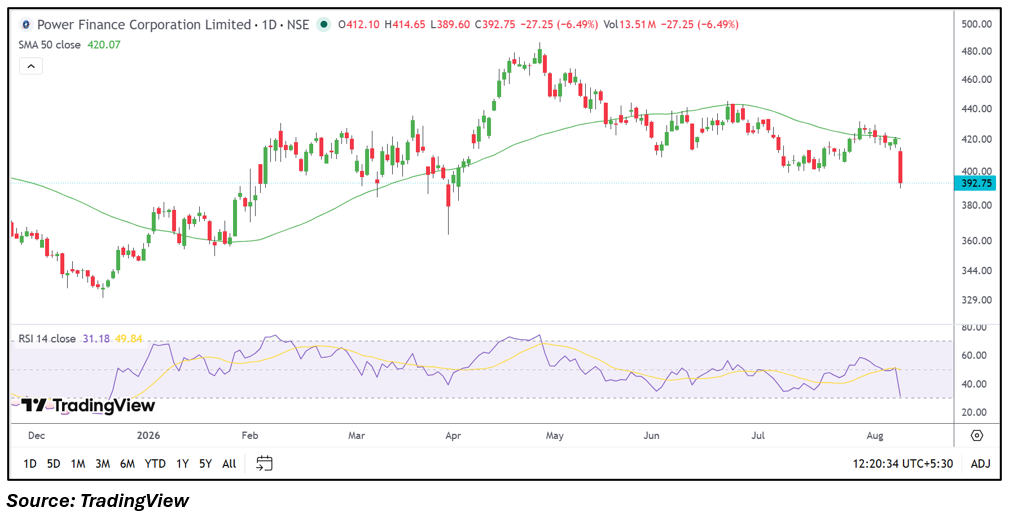
Task: Click the symbol logo icon
Action: (26, 25)
